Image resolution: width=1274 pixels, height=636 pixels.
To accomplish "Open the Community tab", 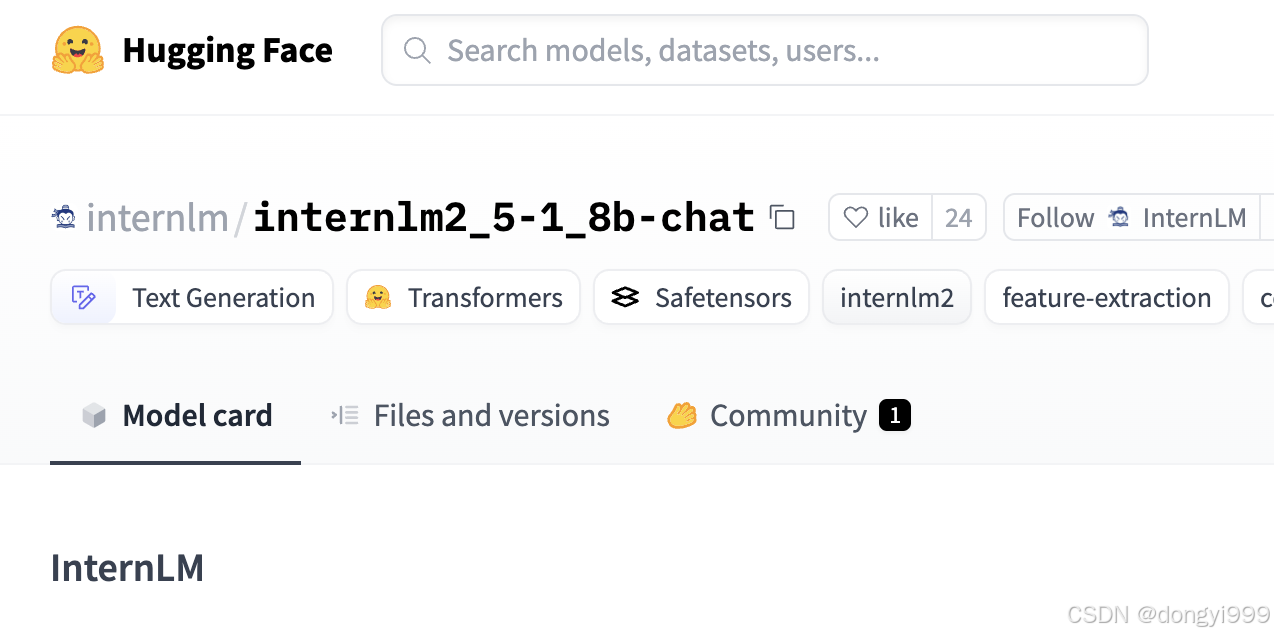I will pyautogui.click(x=788, y=416).
